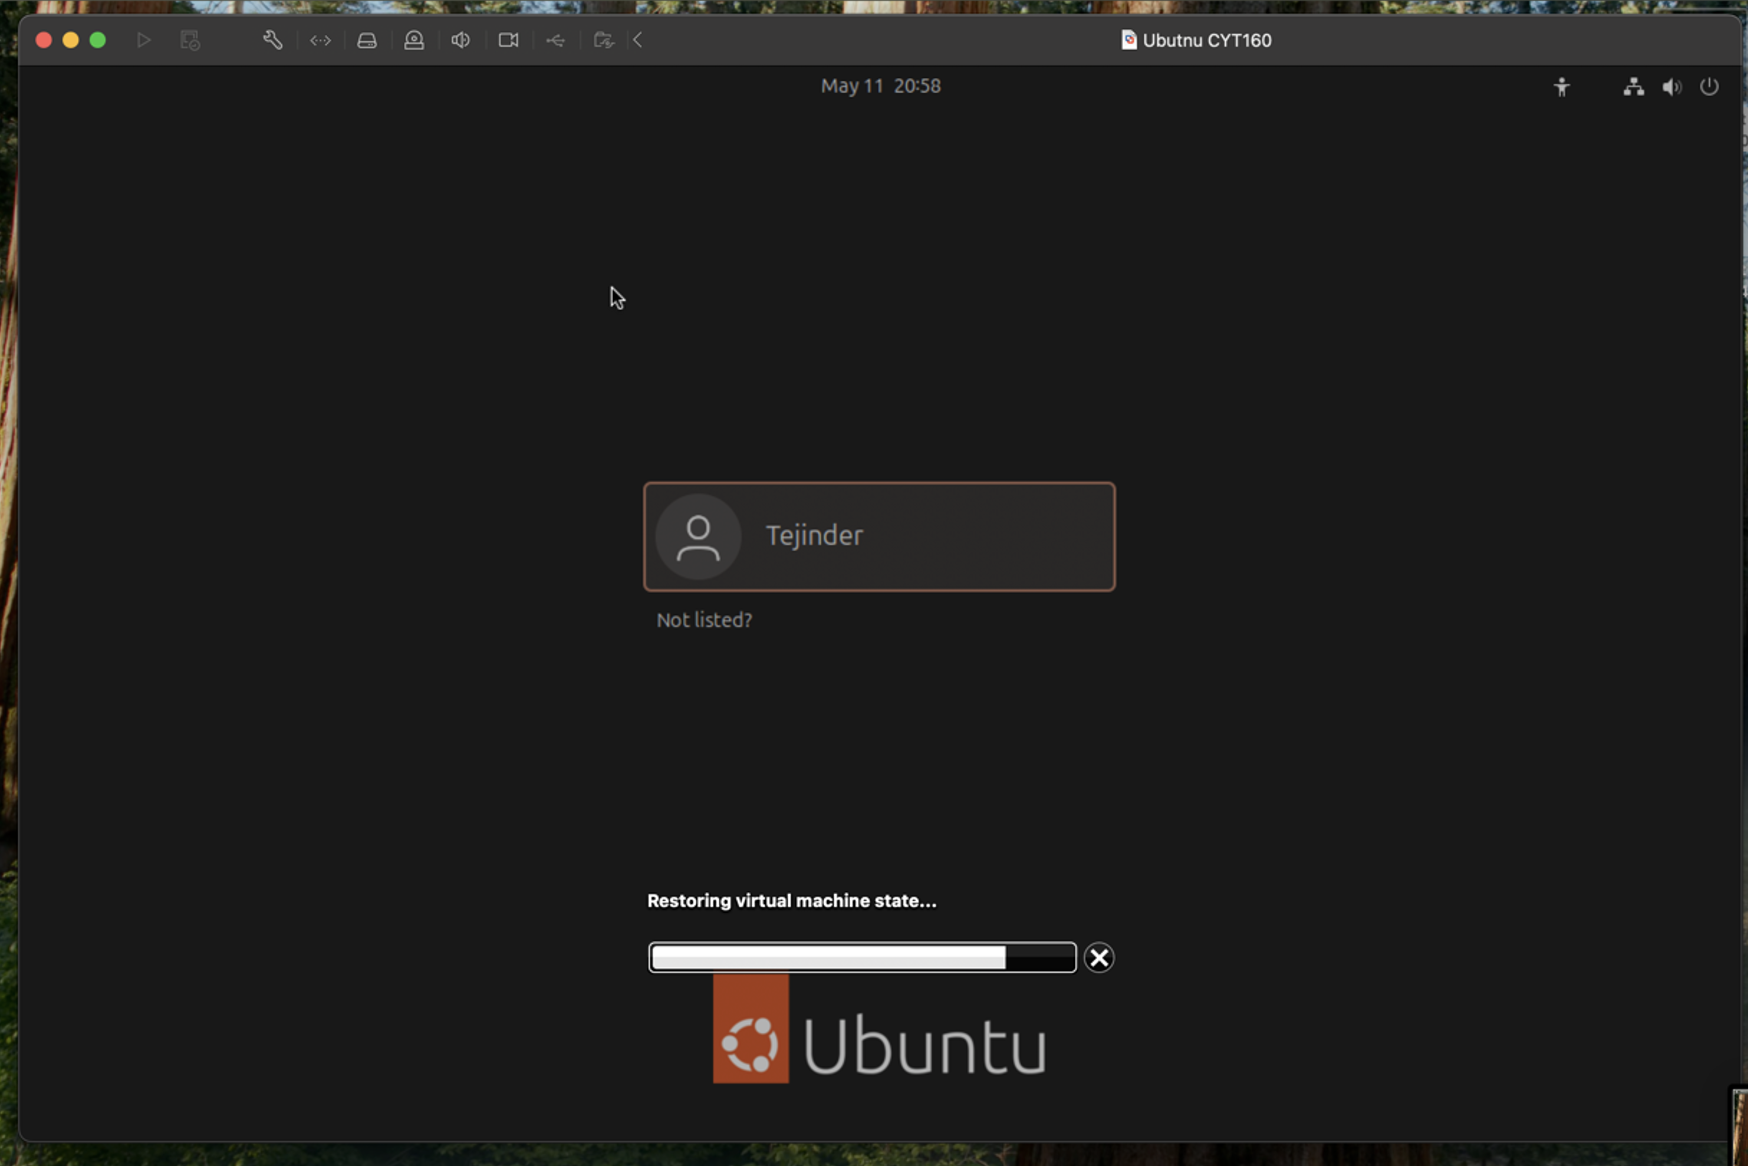Open the USB devices toolbar icon

click(556, 40)
